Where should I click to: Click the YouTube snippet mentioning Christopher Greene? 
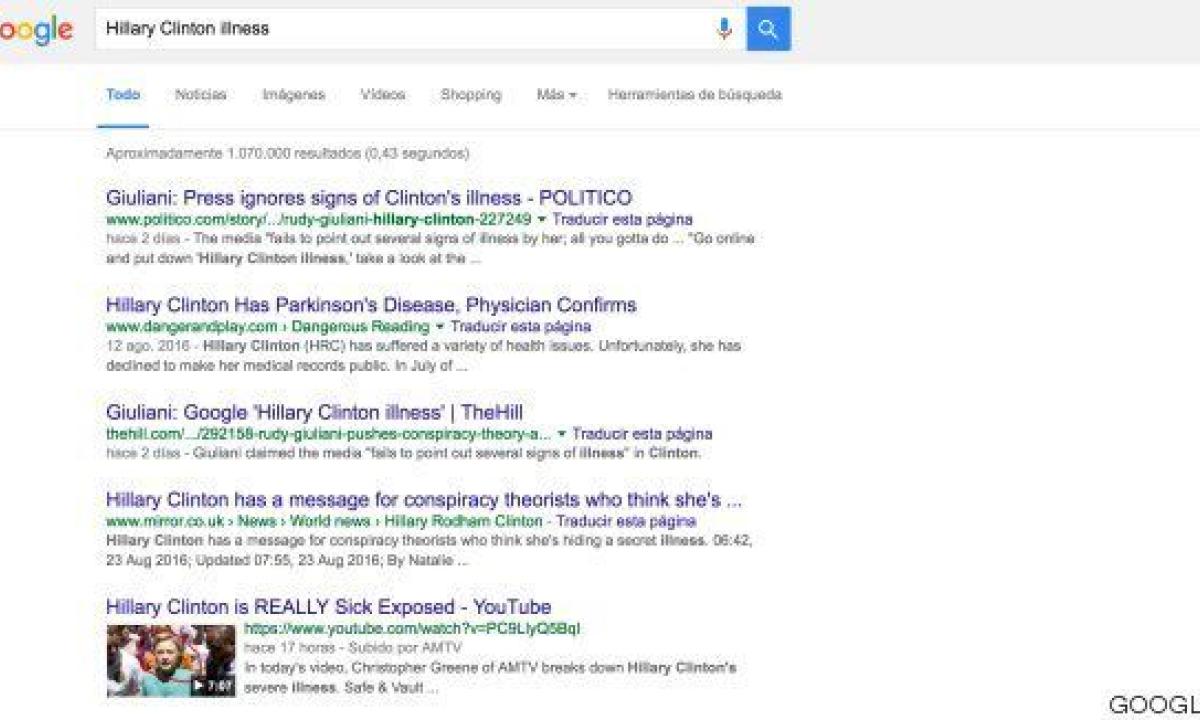491,677
